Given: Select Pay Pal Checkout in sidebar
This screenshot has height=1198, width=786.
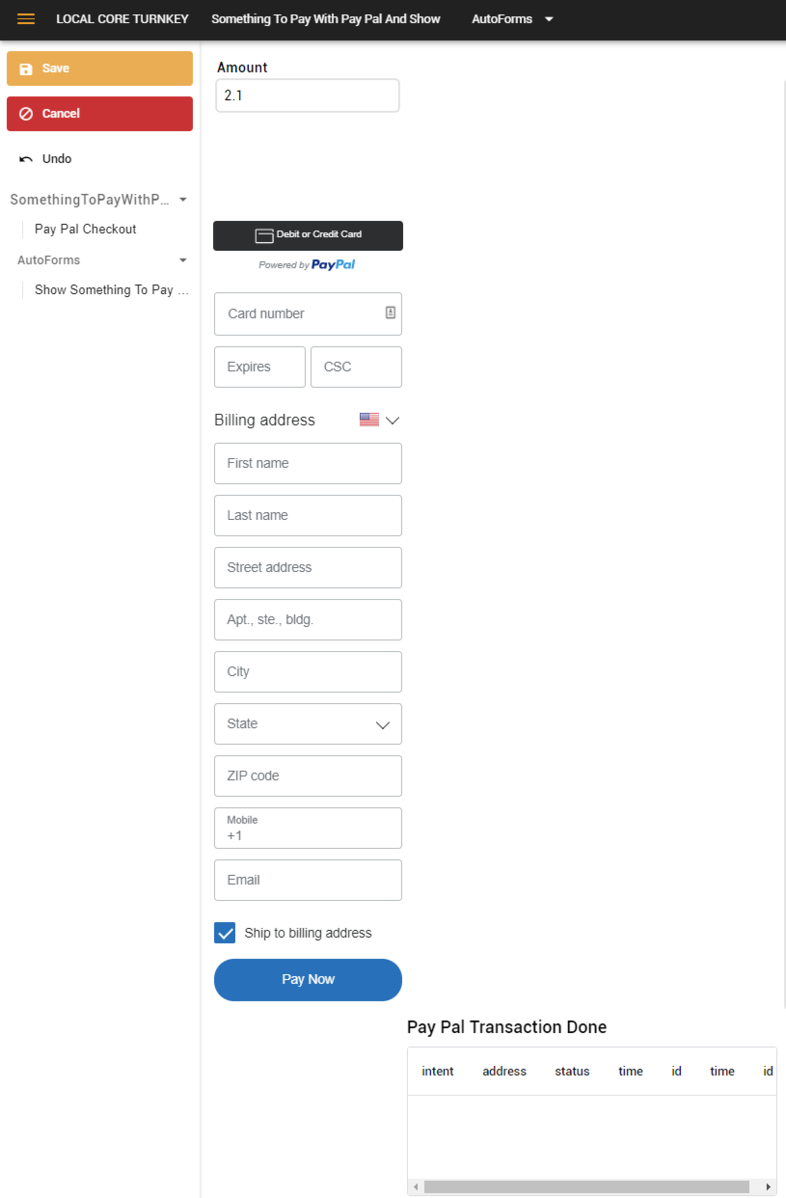Looking at the screenshot, I should click(86, 229).
